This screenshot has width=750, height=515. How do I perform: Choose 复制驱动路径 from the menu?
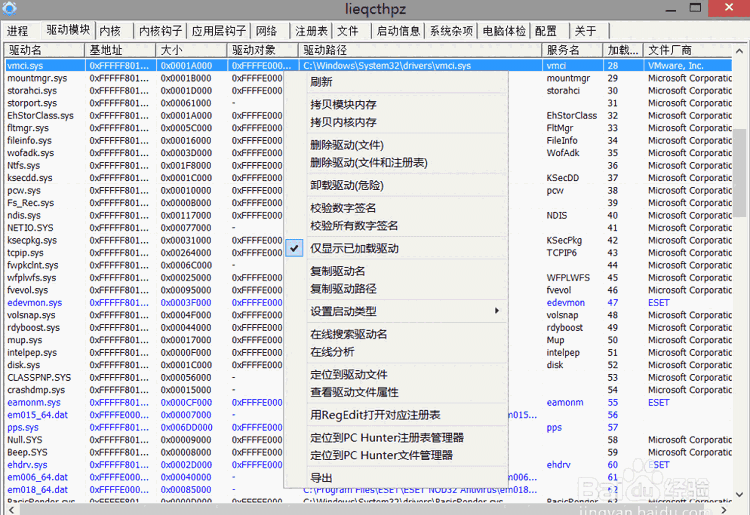coord(343,289)
